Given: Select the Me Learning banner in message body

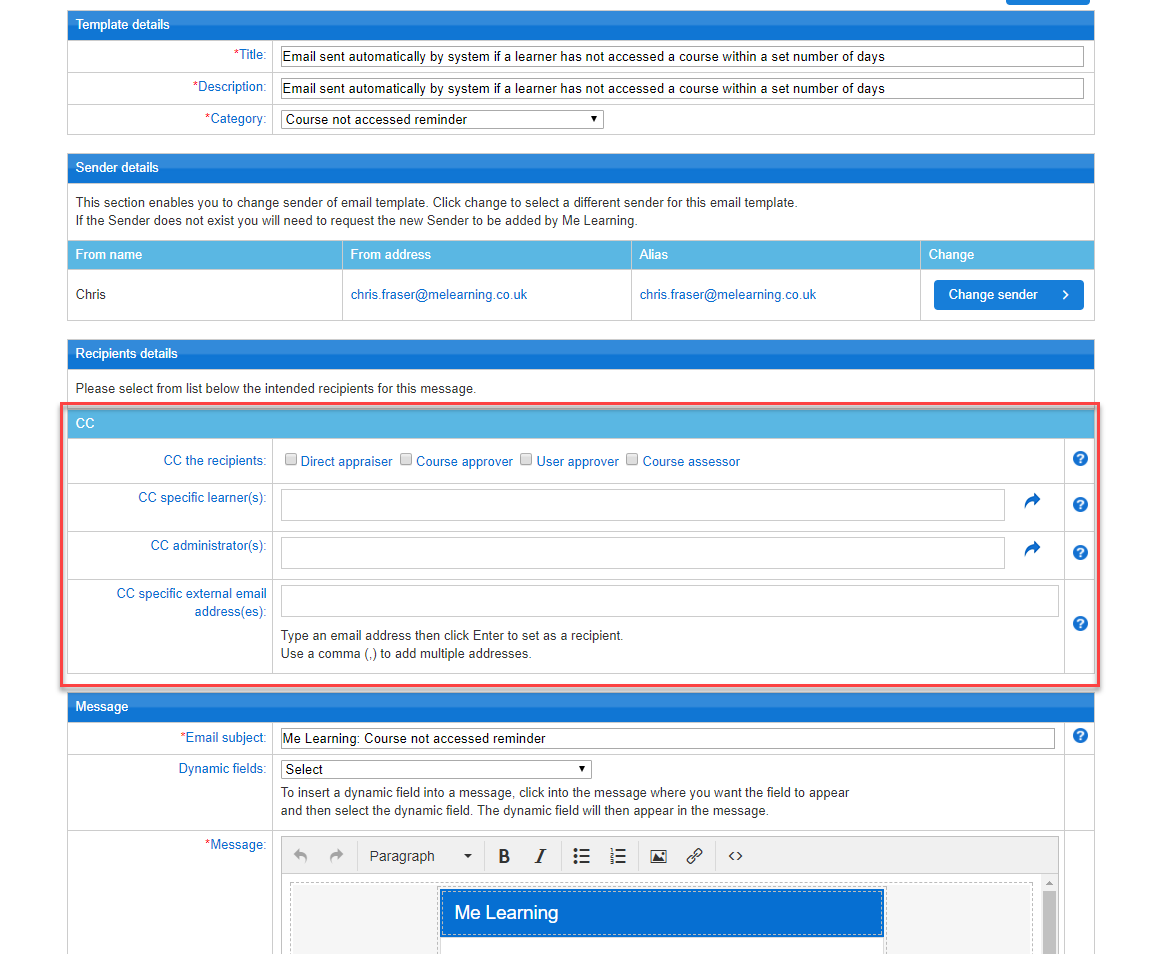Looking at the screenshot, I should (x=662, y=912).
